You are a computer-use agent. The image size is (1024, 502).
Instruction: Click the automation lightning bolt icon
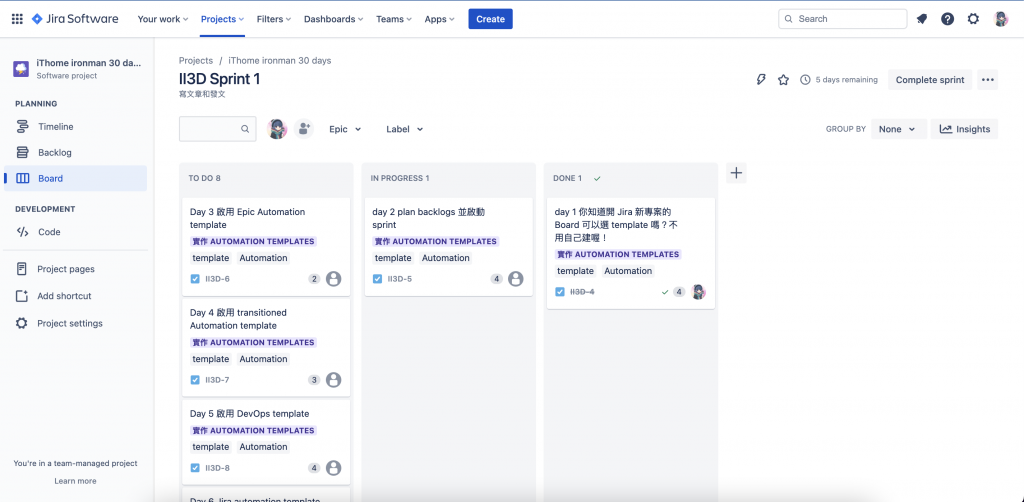click(x=761, y=80)
